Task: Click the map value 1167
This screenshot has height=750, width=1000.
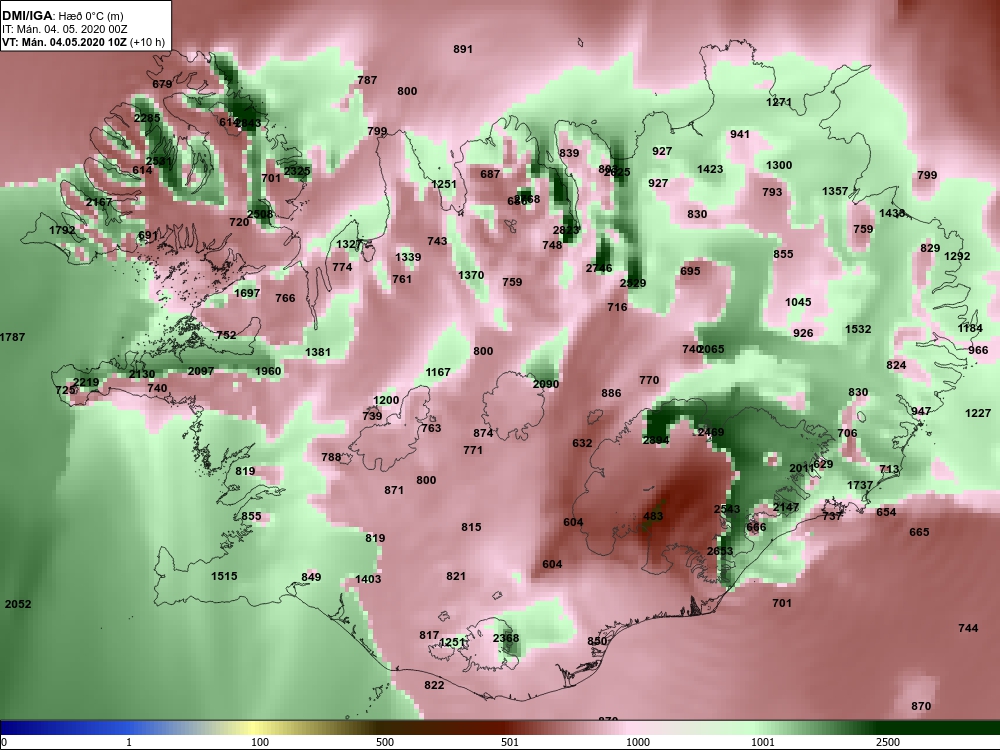Action: pyautogui.click(x=438, y=372)
